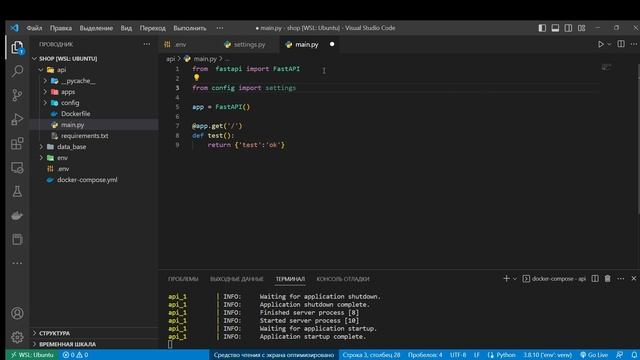The image size is (640, 360).
Task: Open the Testing flask view
Action: point(17,191)
